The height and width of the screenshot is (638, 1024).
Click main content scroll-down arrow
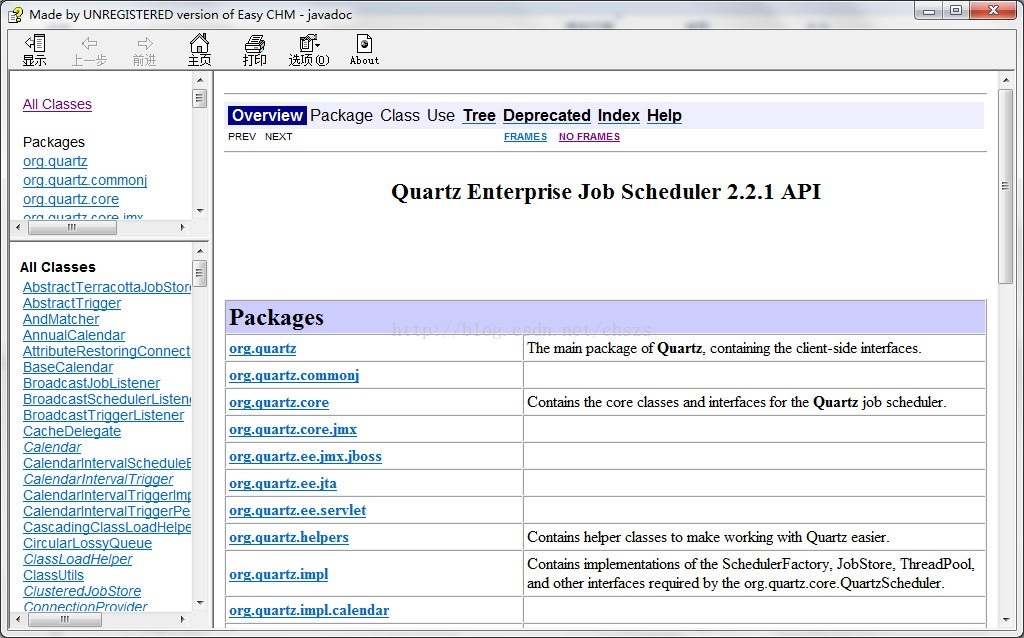pyautogui.click(x=1006, y=620)
